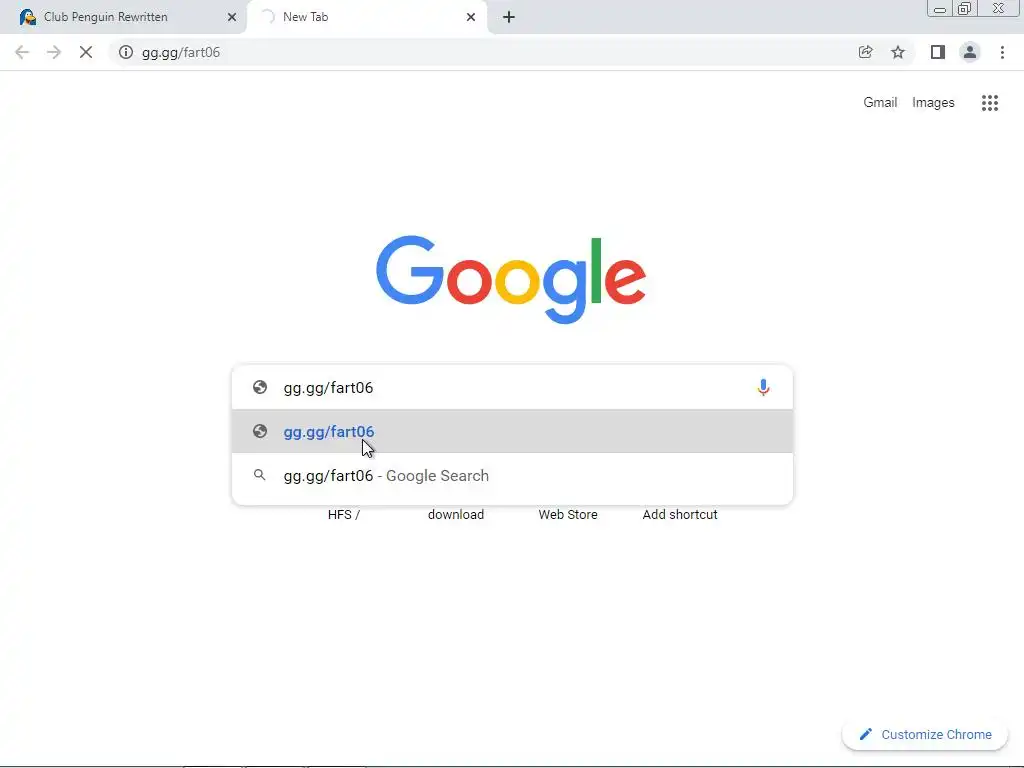
Task: Stop page loading with the X button
Action: [x=86, y=52]
